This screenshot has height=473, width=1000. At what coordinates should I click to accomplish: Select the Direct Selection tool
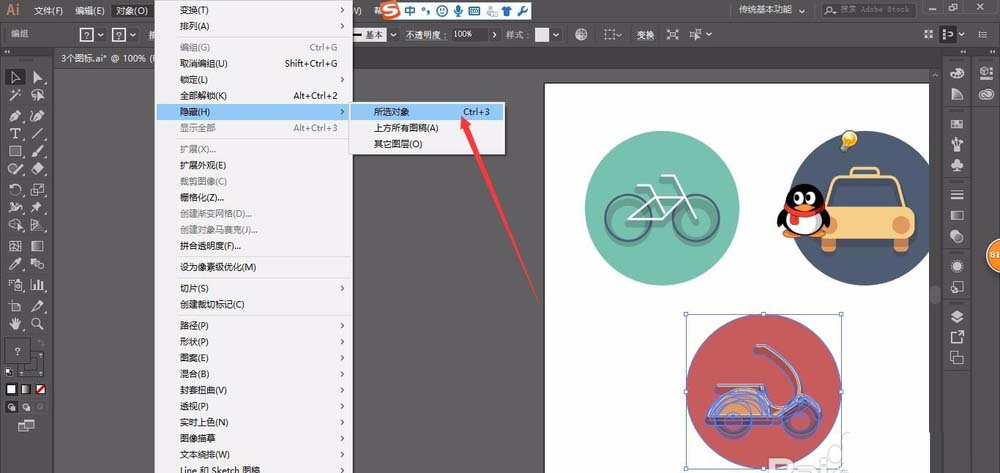[x=38, y=78]
